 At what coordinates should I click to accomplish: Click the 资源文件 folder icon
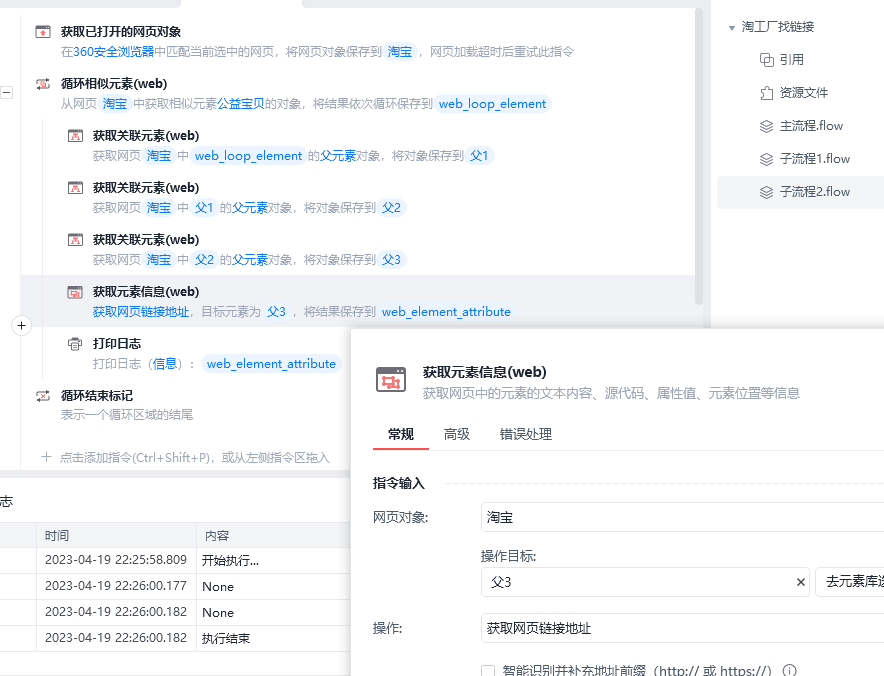767,93
